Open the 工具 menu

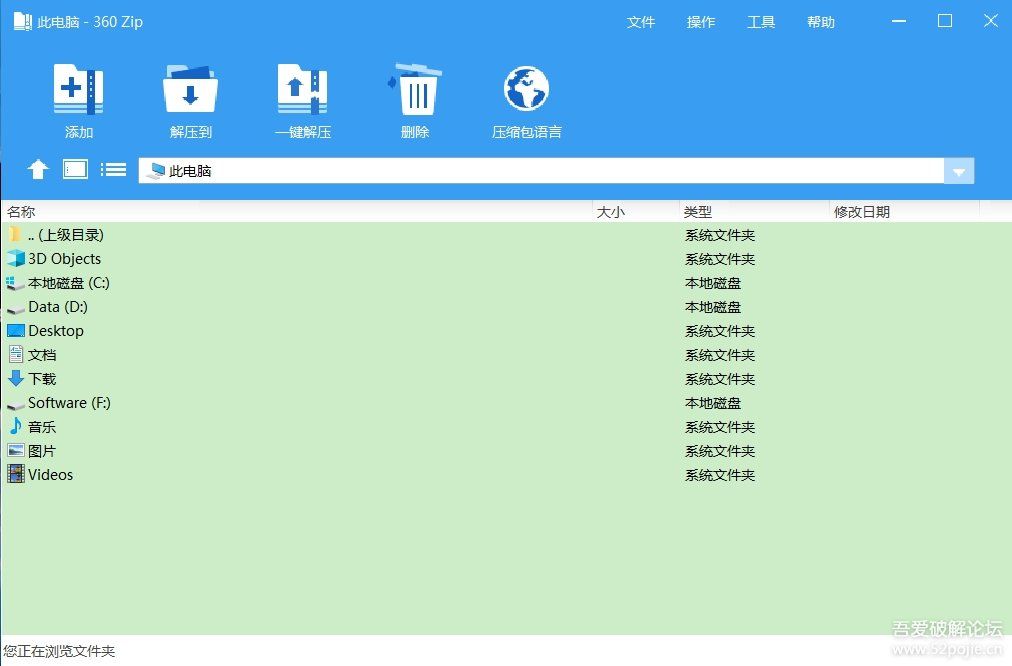tap(761, 22)
